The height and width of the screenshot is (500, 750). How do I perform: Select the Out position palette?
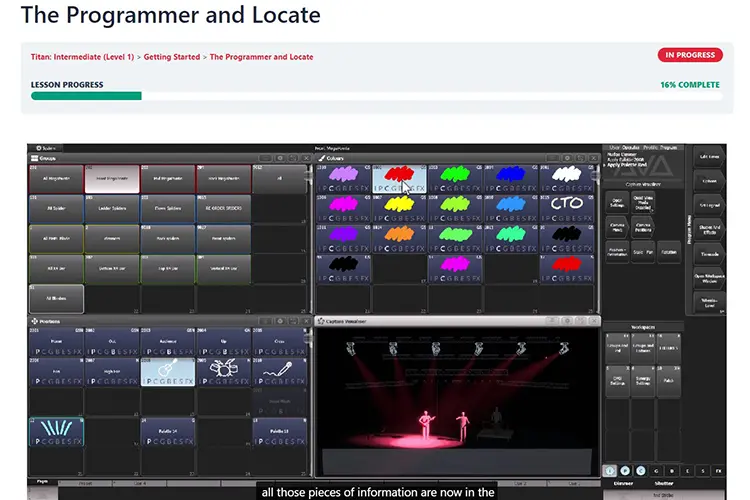tap(112, 342)
